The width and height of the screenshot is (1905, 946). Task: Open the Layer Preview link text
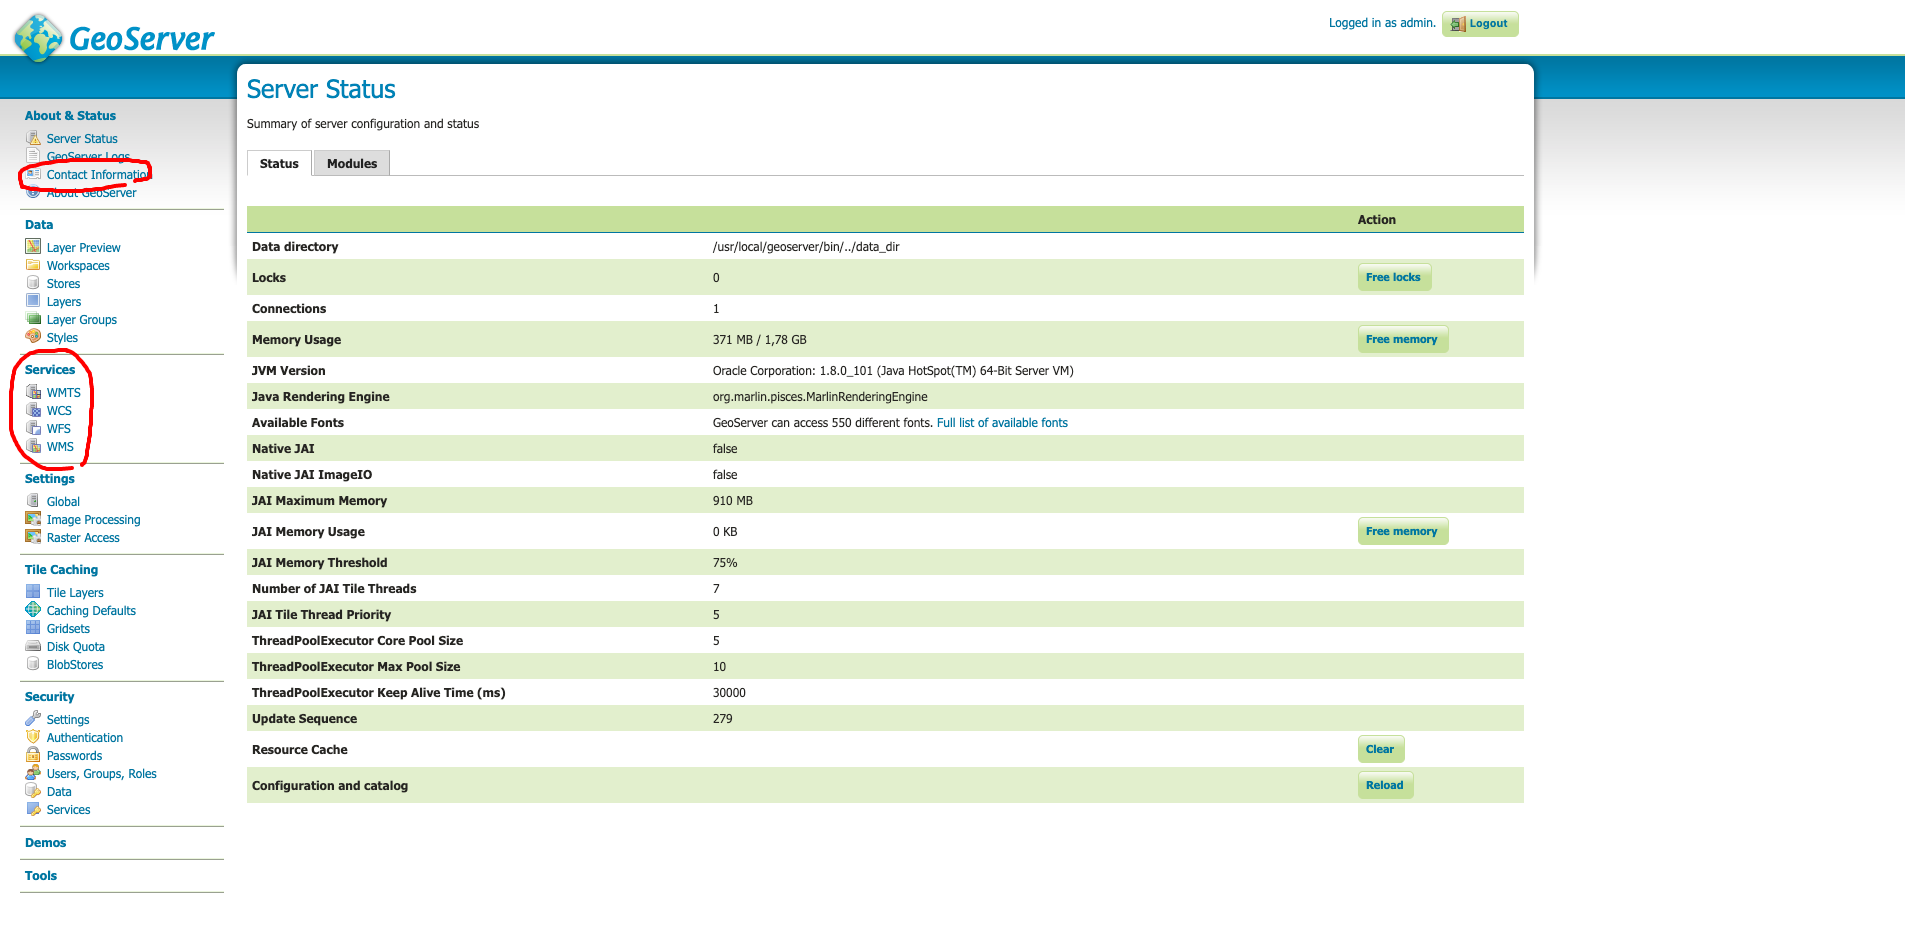pos(84,248)
